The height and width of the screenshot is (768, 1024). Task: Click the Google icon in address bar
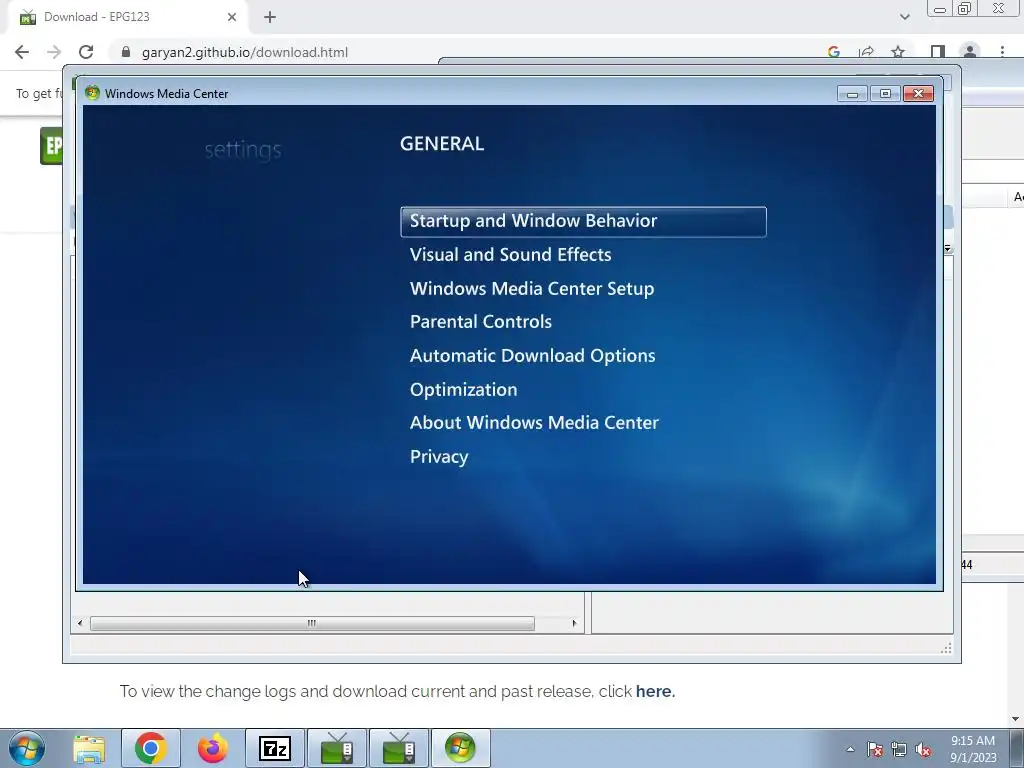click(834, 52)
